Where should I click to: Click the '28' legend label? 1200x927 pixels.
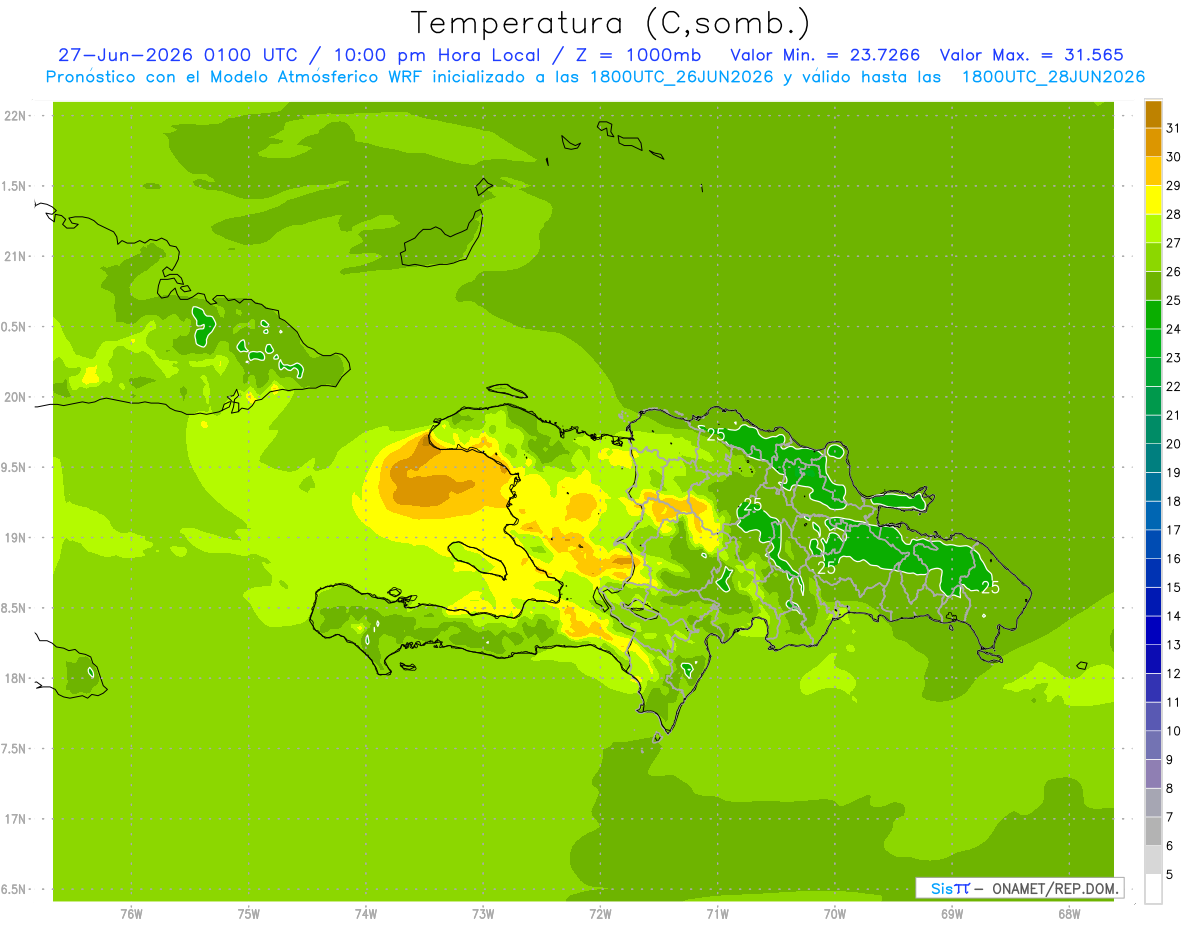click(x=1174, y=214)
